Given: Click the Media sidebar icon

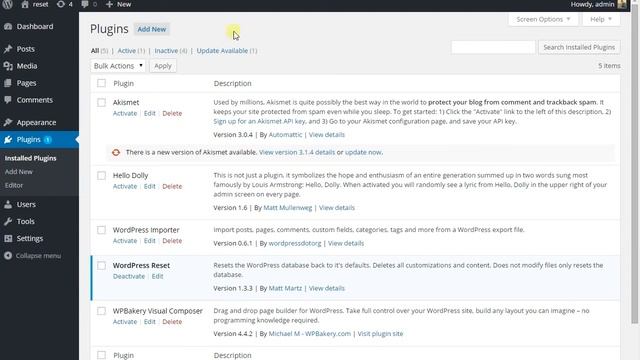Looking at the screenshot, I should [x=8, y=66].
